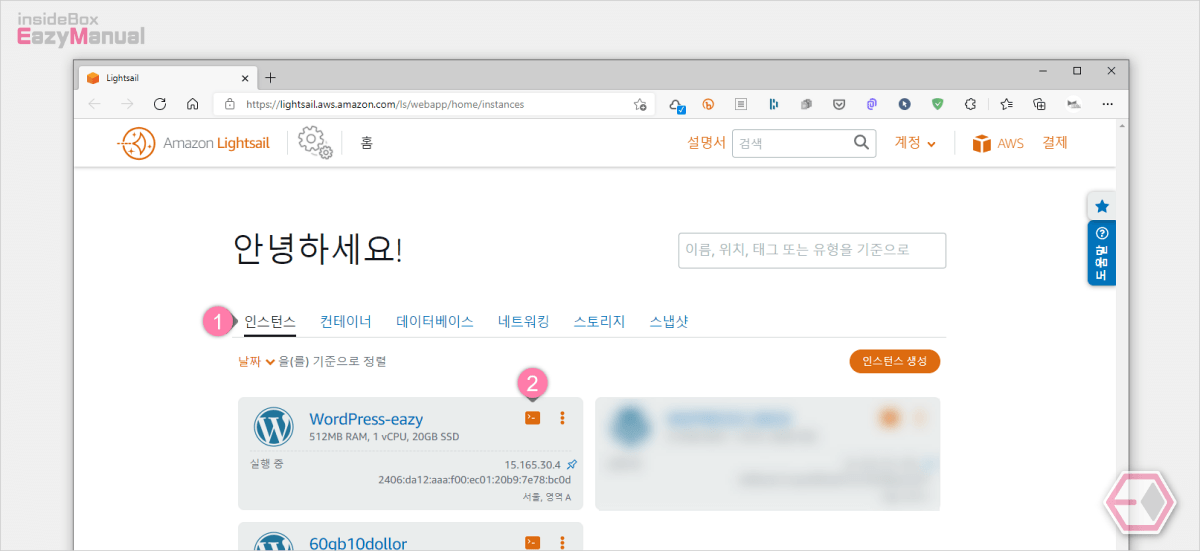Open the WordPress-eazy instance name link
The width and height of the screenshot is (1200, 551).
[x=366, y=419]
